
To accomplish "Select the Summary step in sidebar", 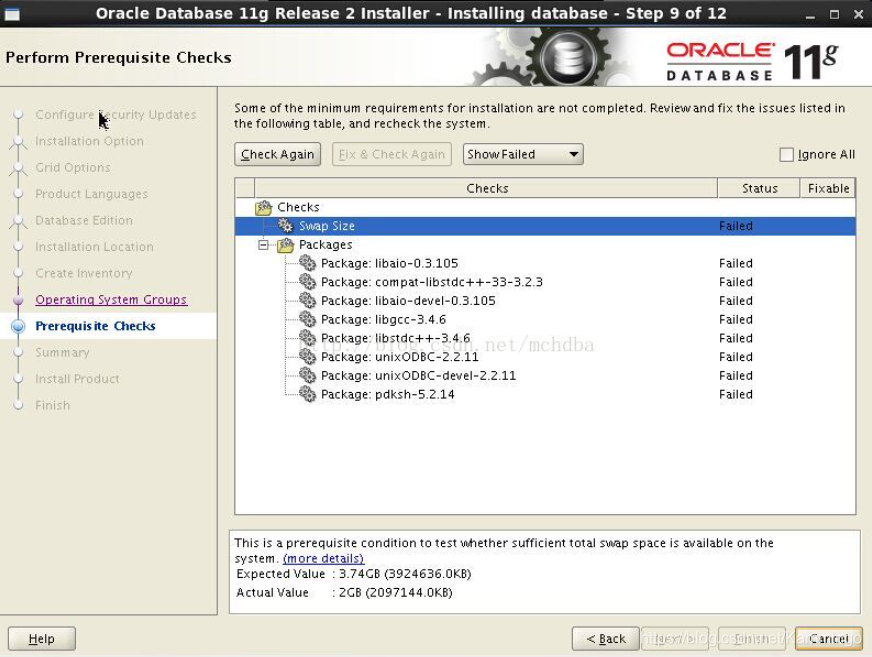I will tap(62, 353).
